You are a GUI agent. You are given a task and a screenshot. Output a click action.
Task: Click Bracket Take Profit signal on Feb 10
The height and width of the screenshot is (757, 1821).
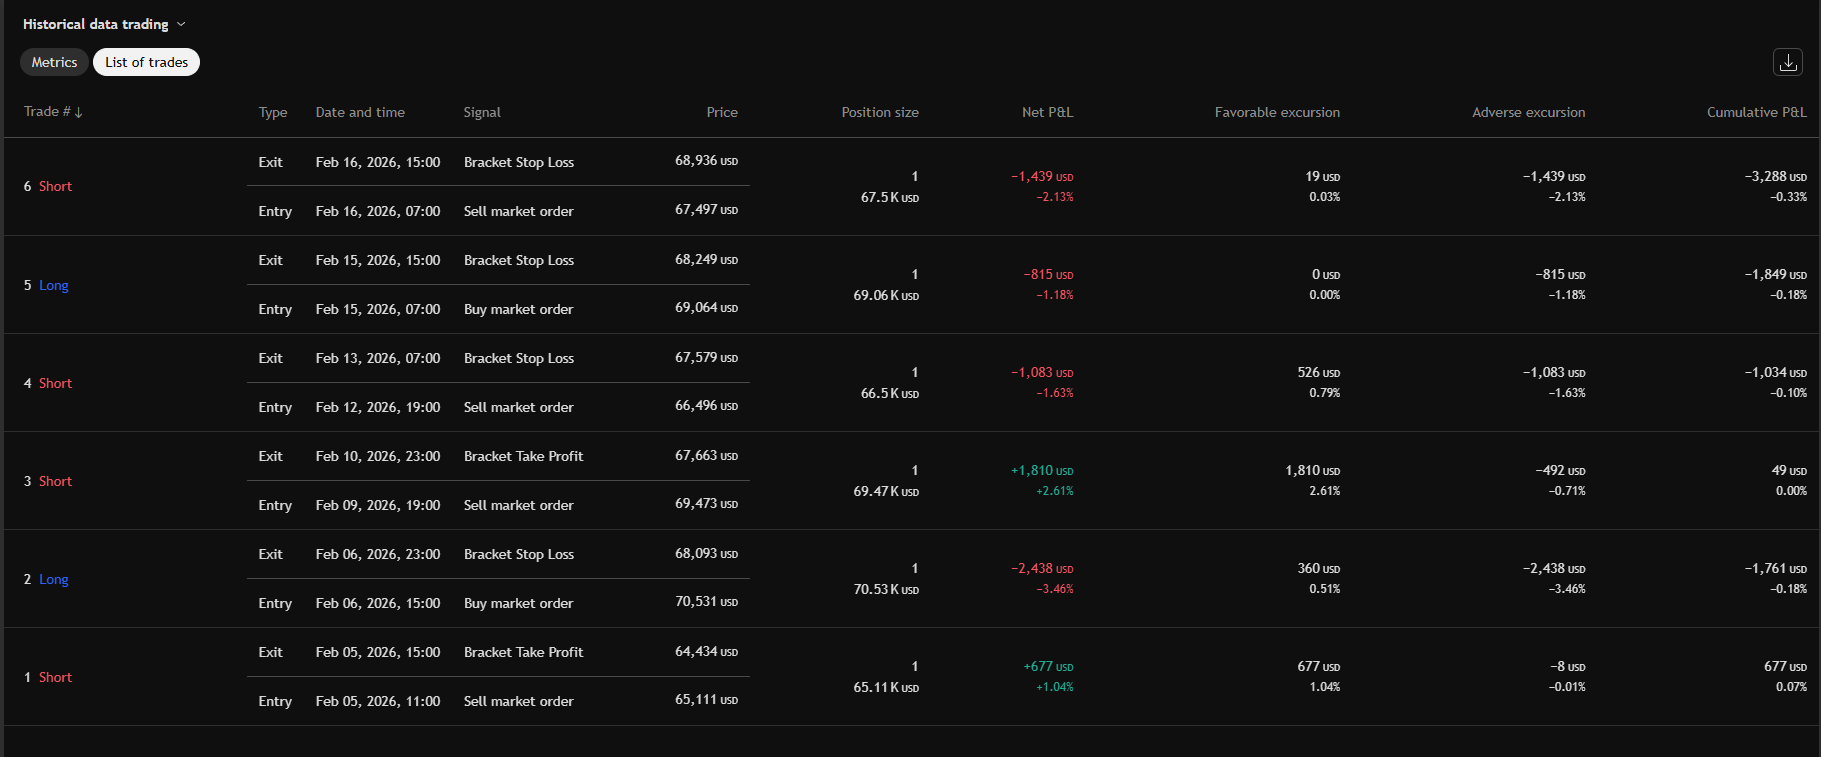click(523, 456)
